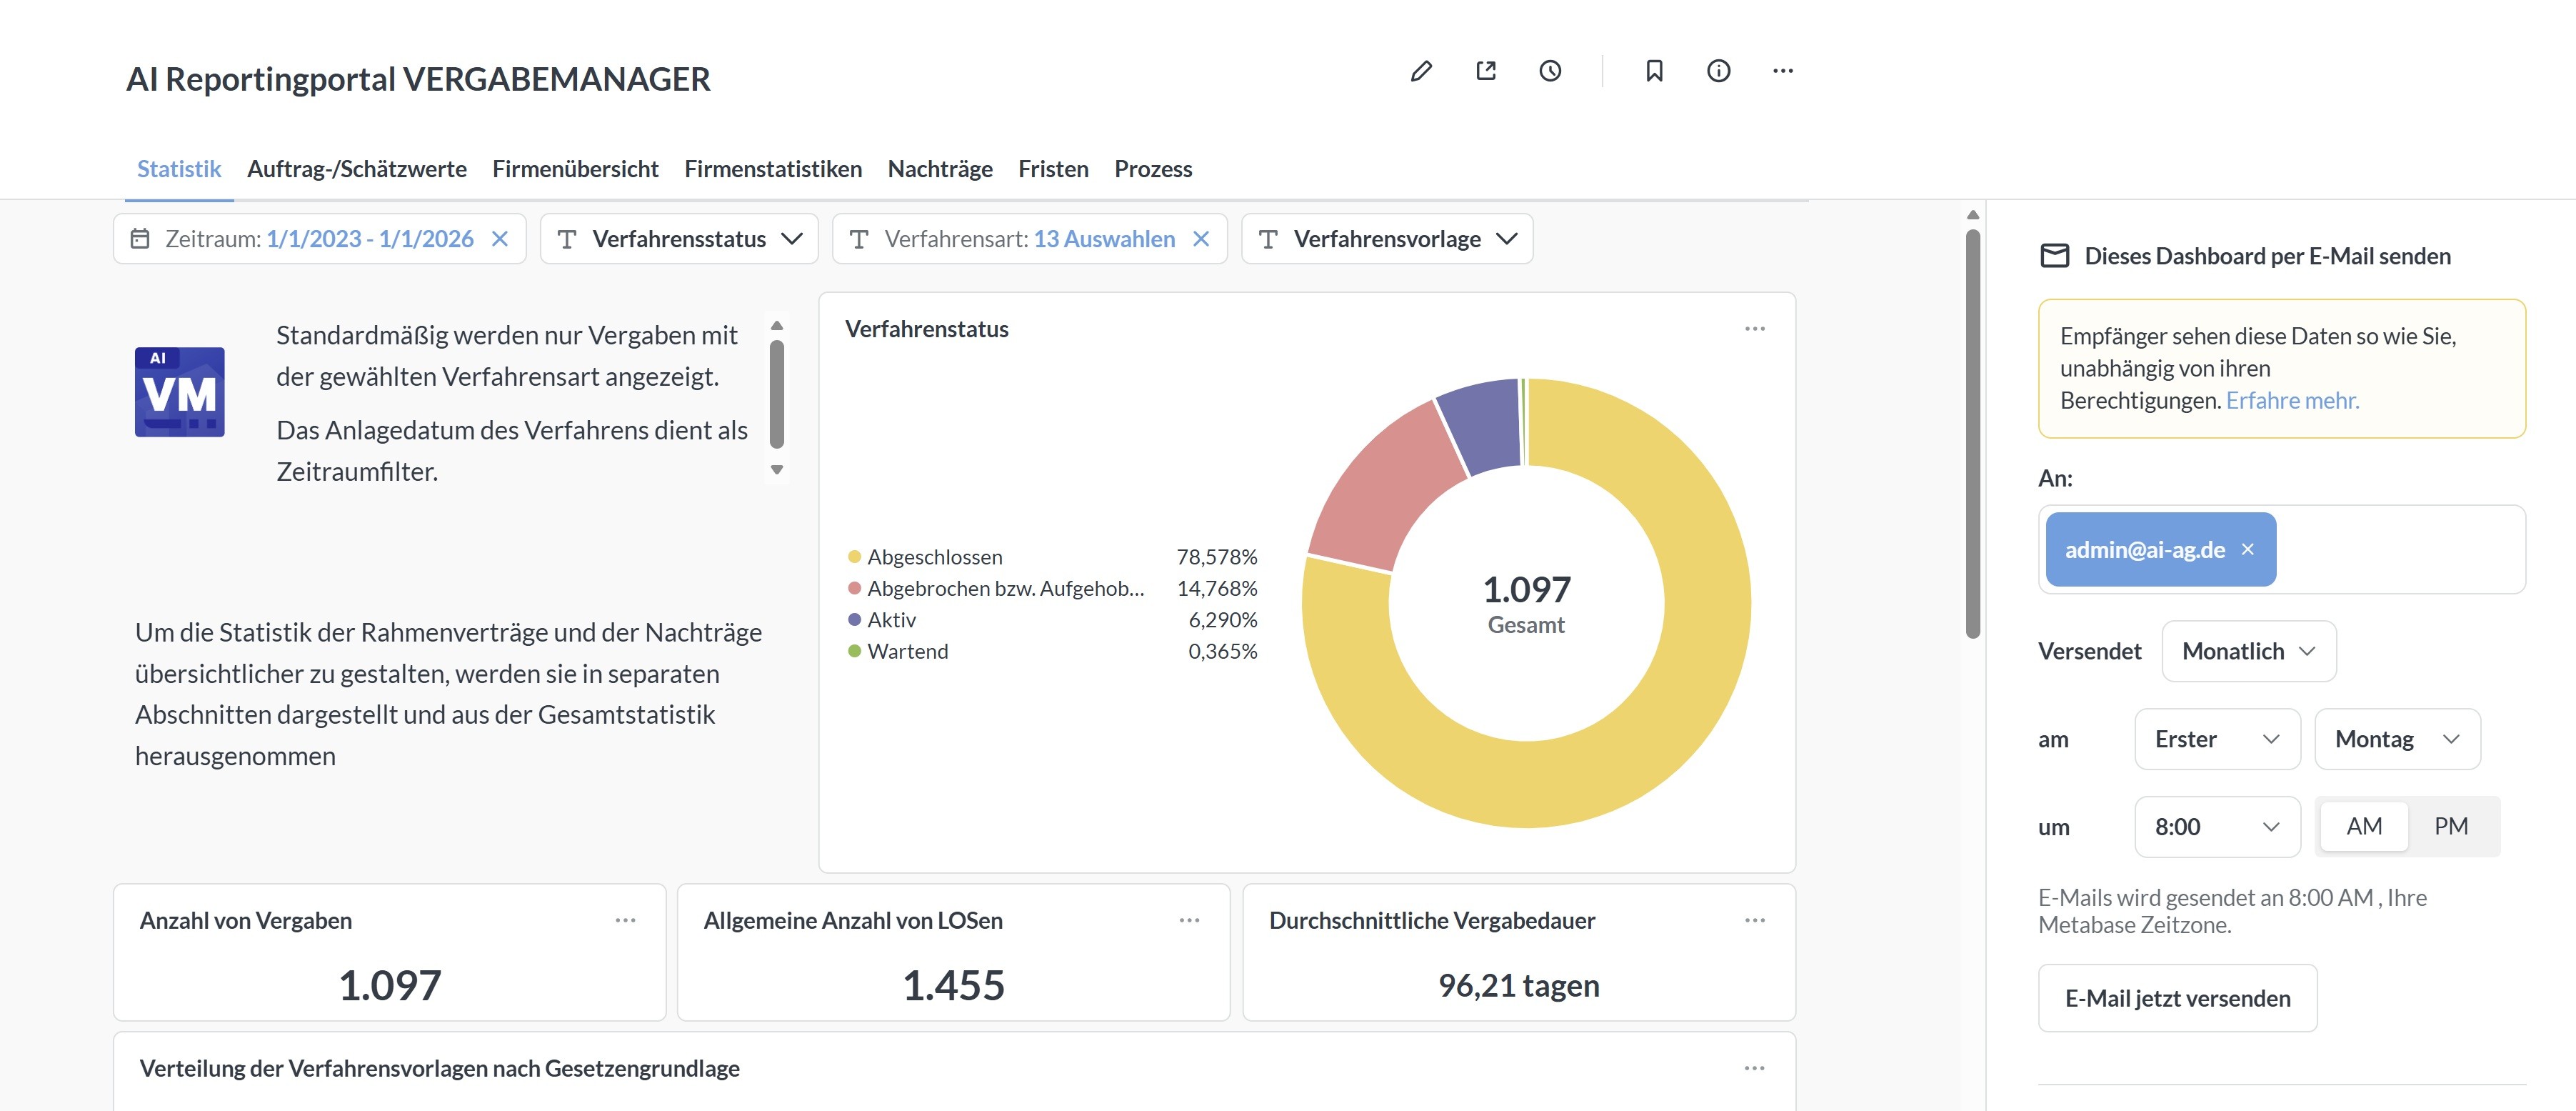This screenshot has height=1111, width=2576.
Task: Remove the Verfahrensart 13 Auswahlen filter
Action: click(x=1201, y=239)
